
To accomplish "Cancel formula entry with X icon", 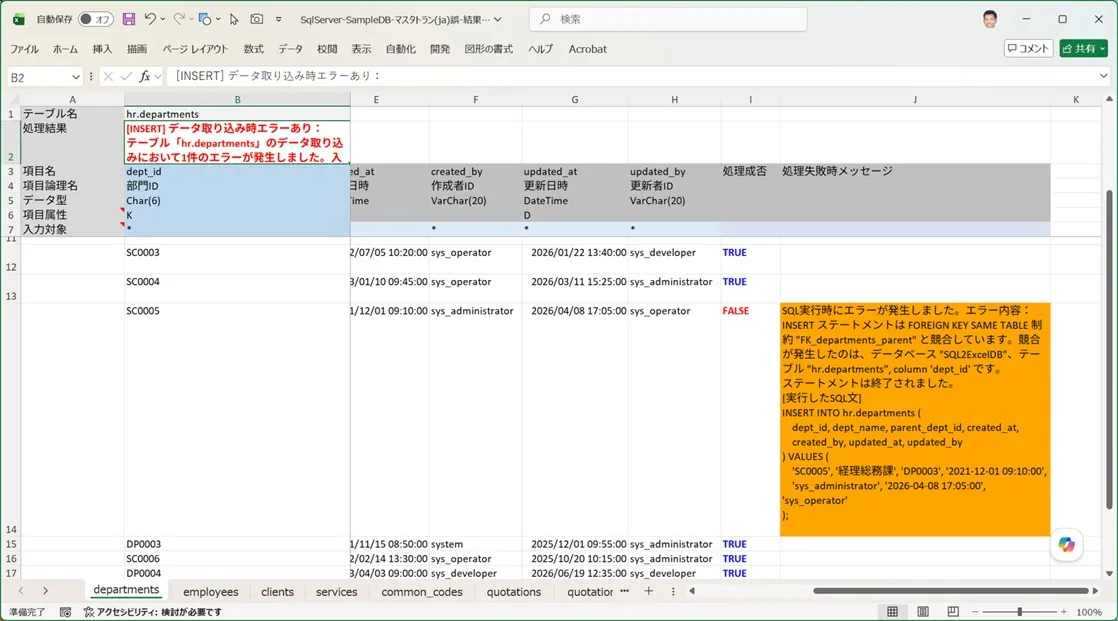I will (108, 76).
